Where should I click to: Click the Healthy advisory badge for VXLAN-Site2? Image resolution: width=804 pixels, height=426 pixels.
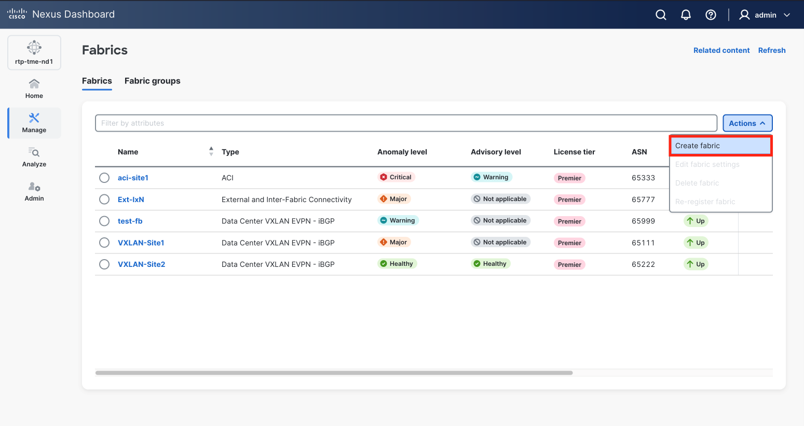click(x=490, y=263)
